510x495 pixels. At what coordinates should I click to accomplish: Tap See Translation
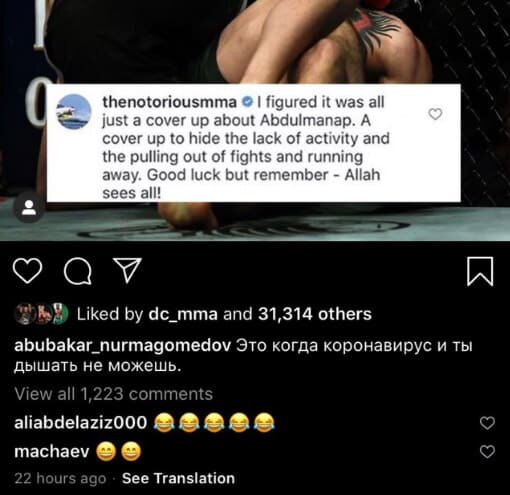coord(178,478)
